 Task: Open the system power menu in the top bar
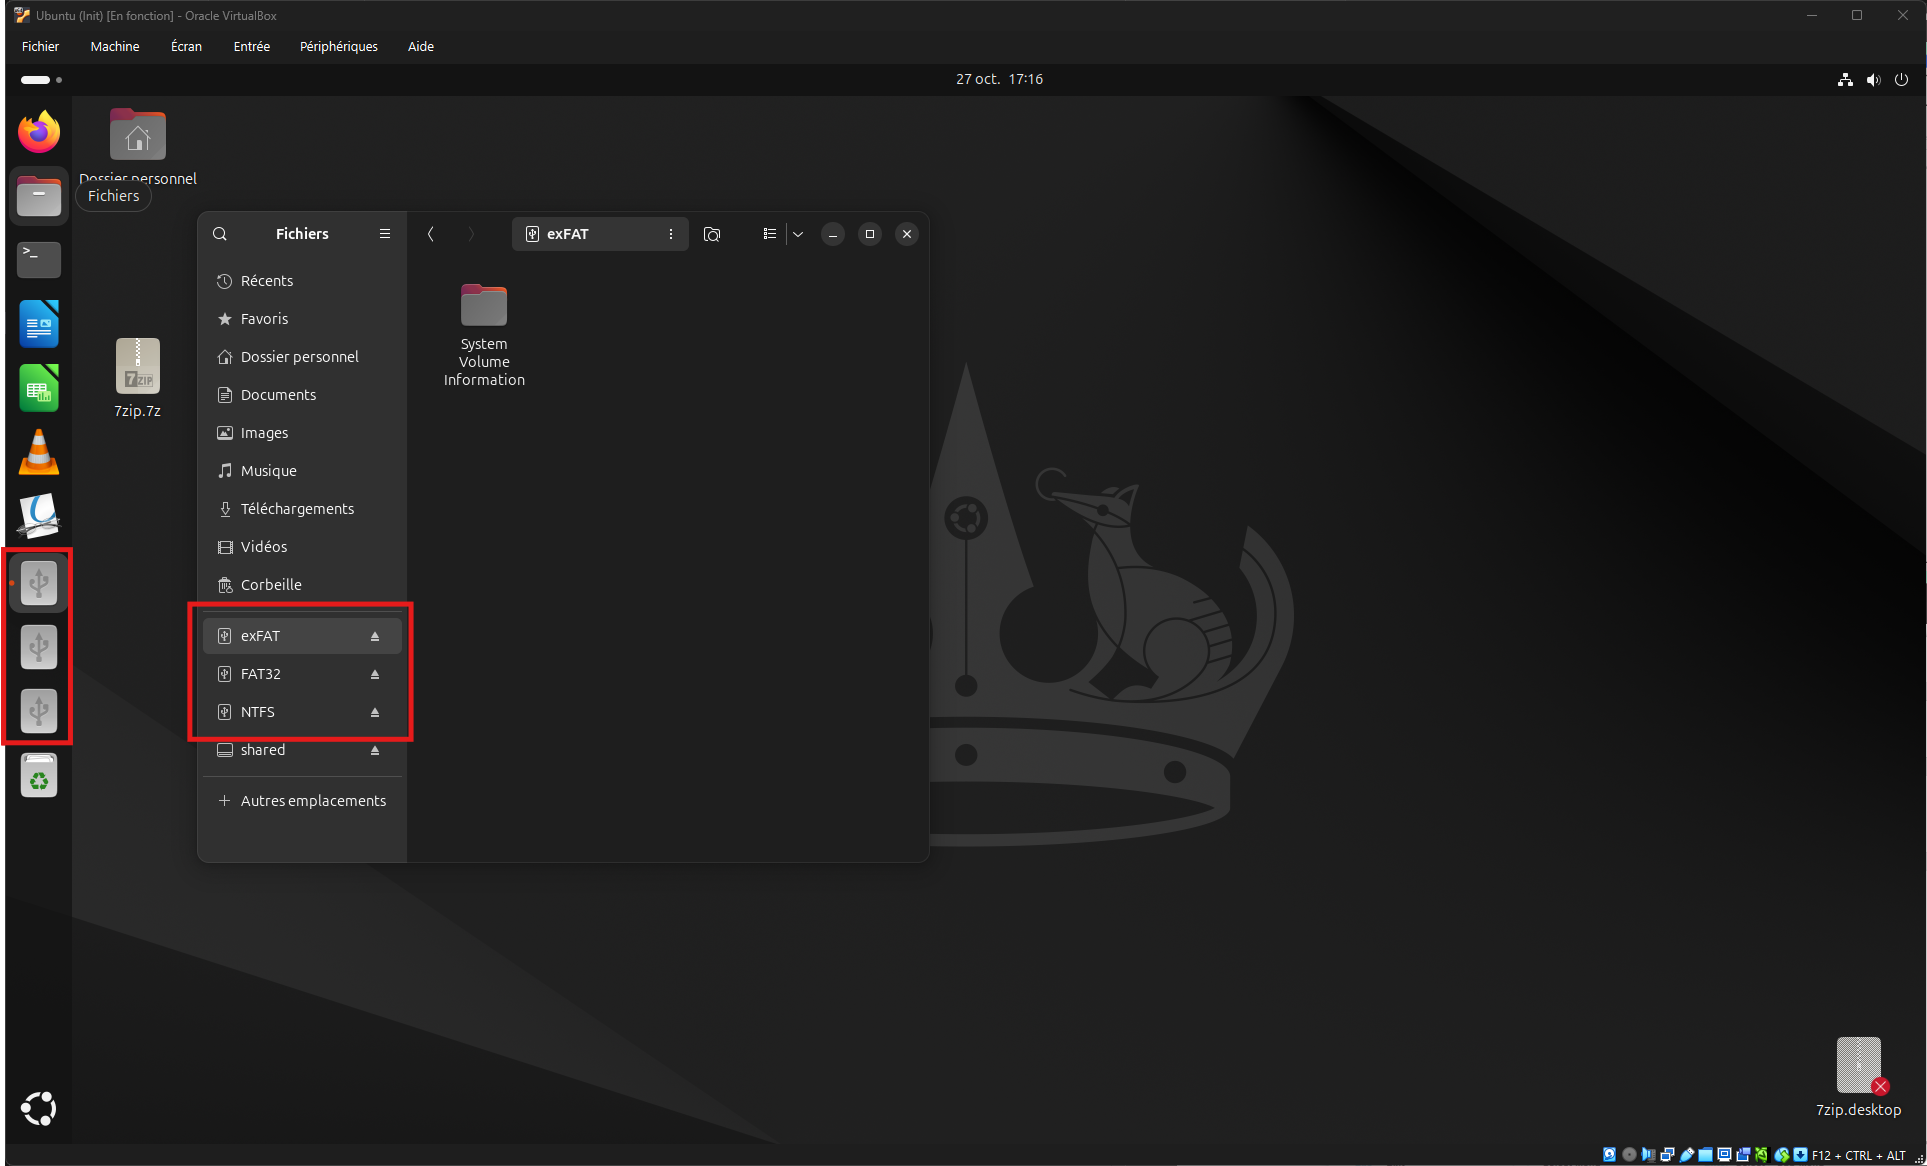pyautogui.click(x=1901, y=79)
